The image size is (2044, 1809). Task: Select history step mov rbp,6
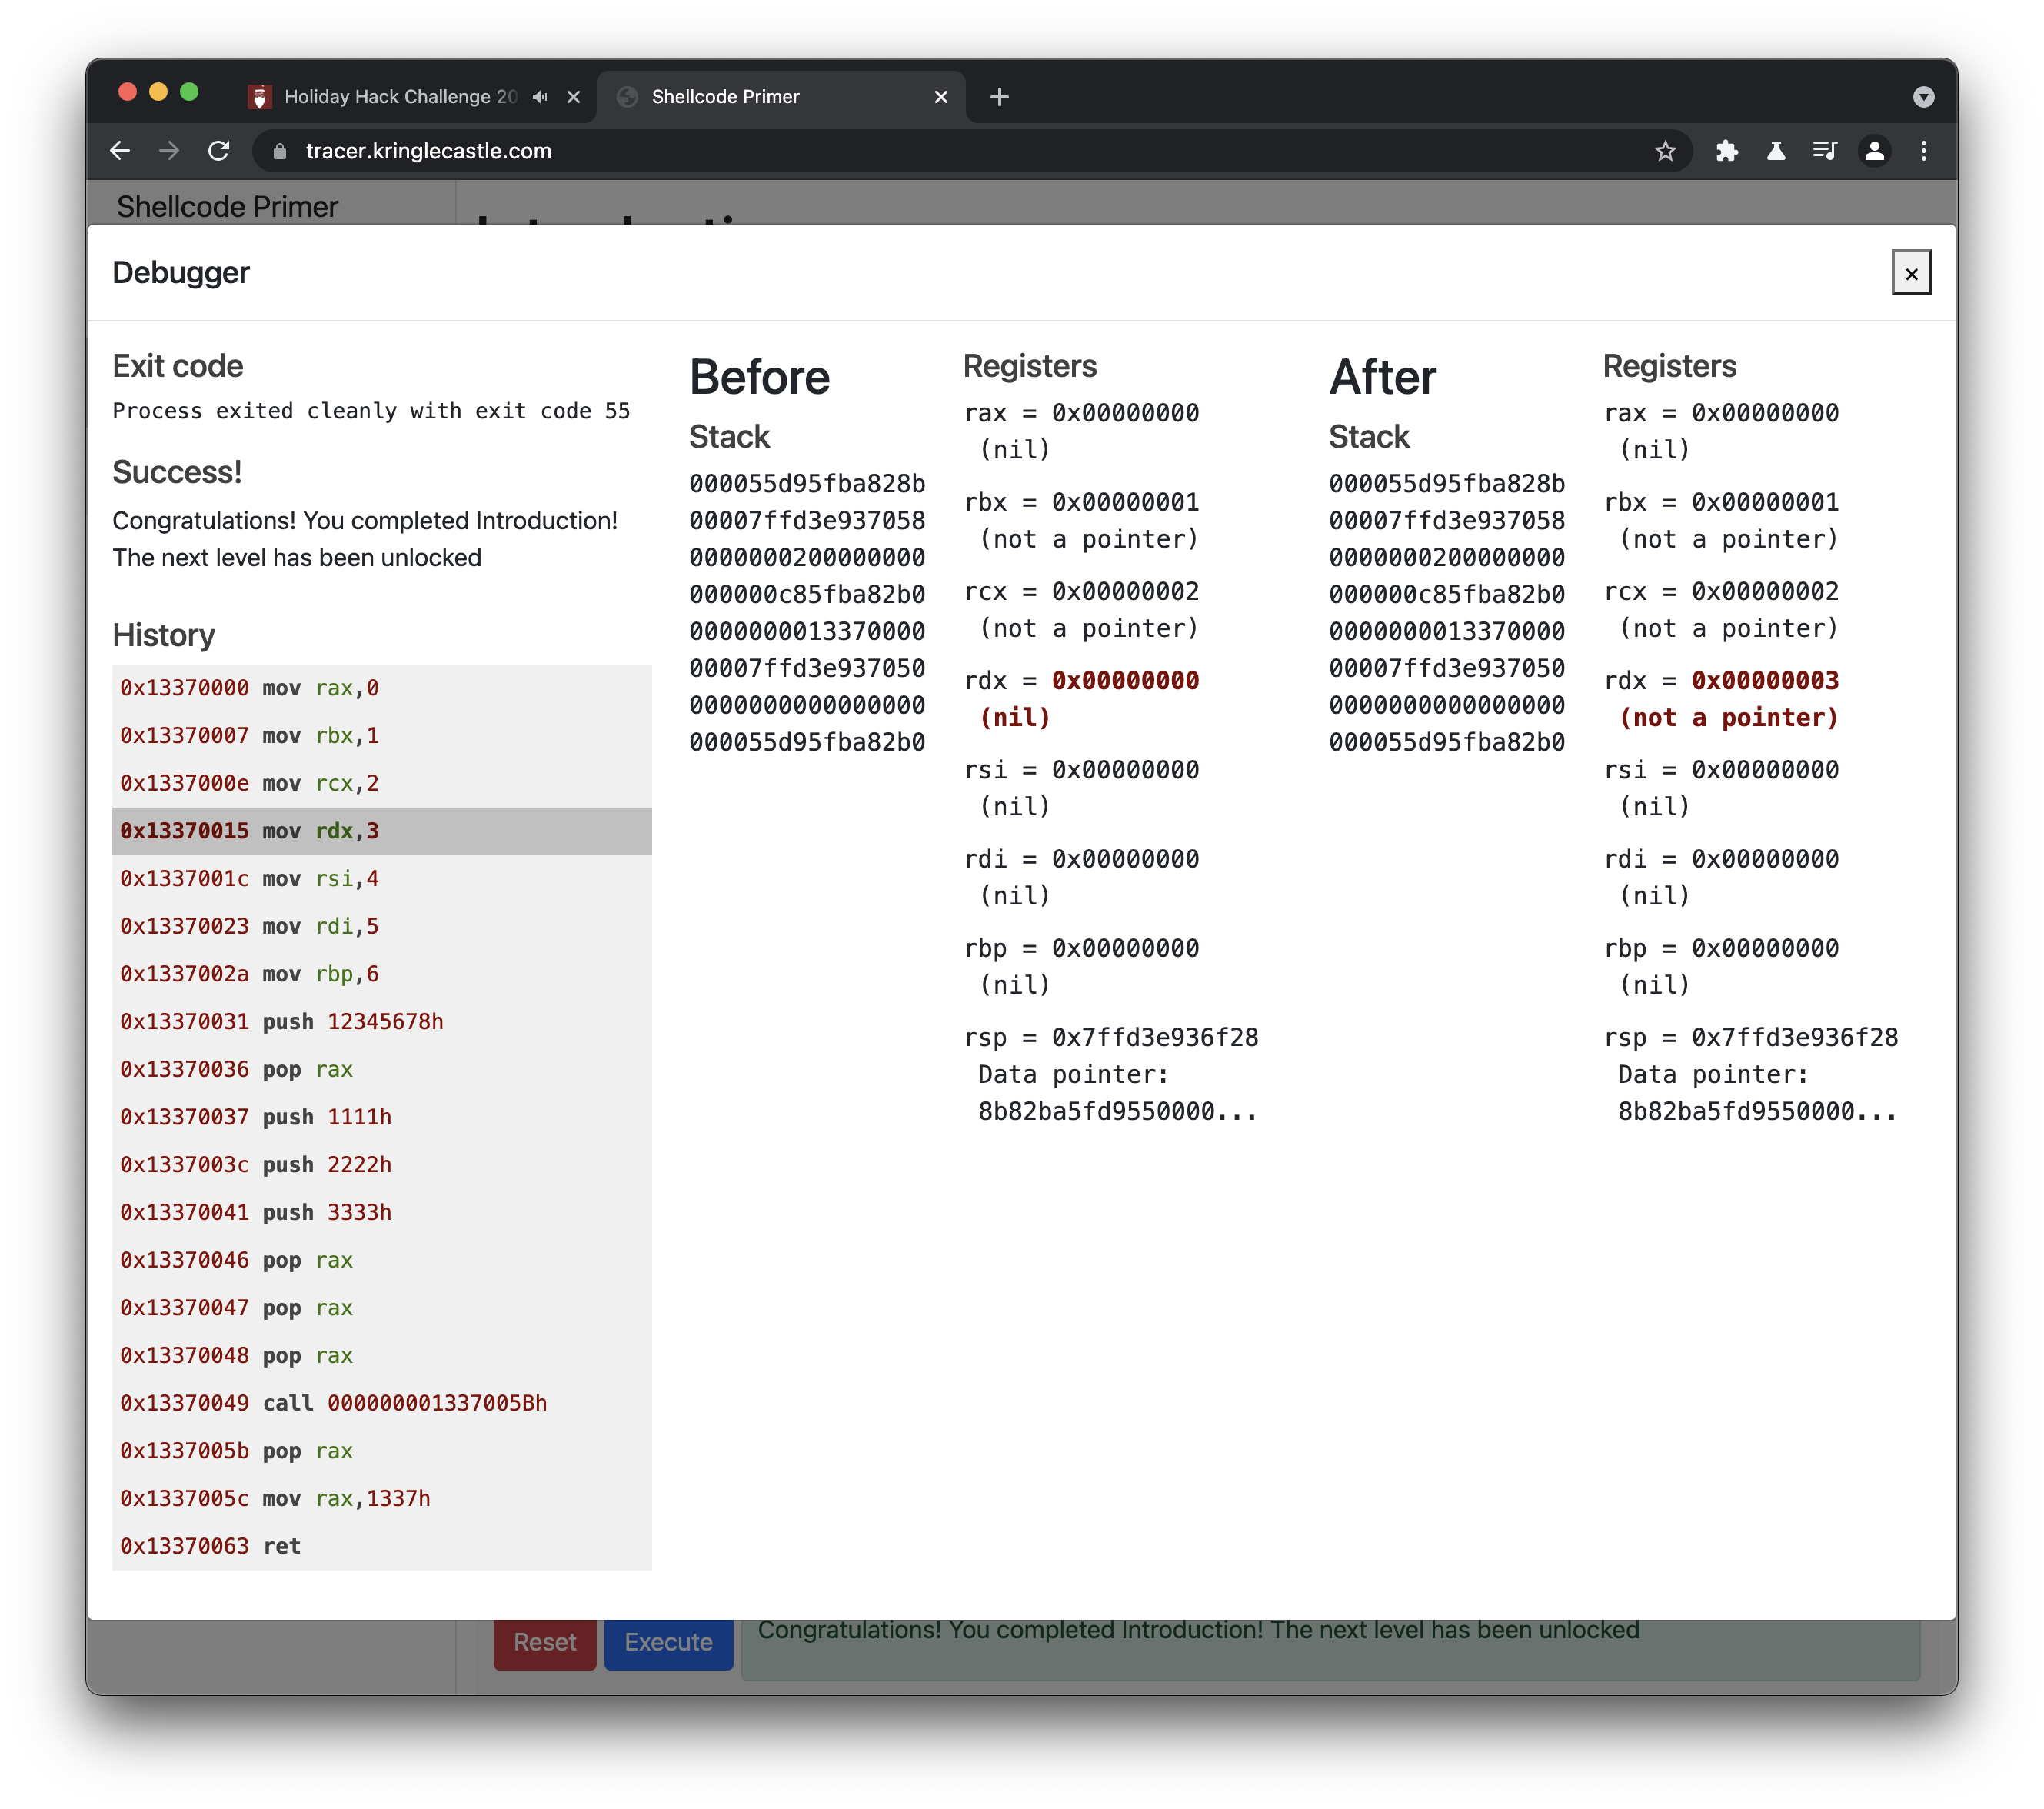(382, 974)
